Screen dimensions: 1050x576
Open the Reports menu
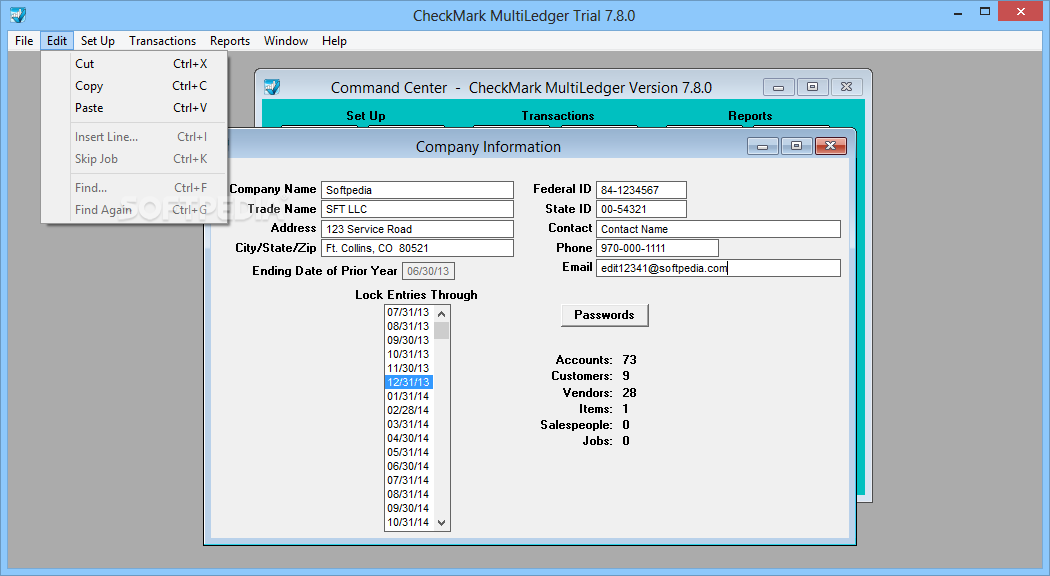[230, 41]
